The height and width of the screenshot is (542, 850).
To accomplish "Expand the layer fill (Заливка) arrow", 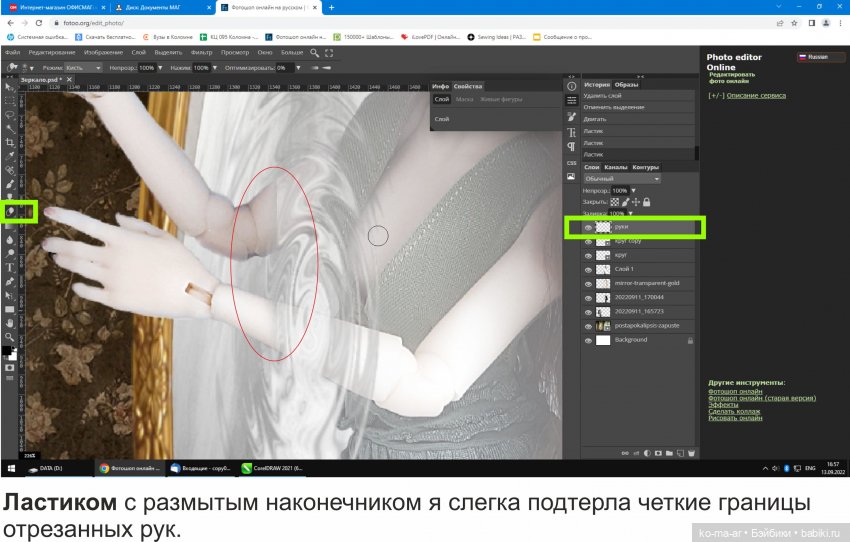I will [x=630, y=213].
